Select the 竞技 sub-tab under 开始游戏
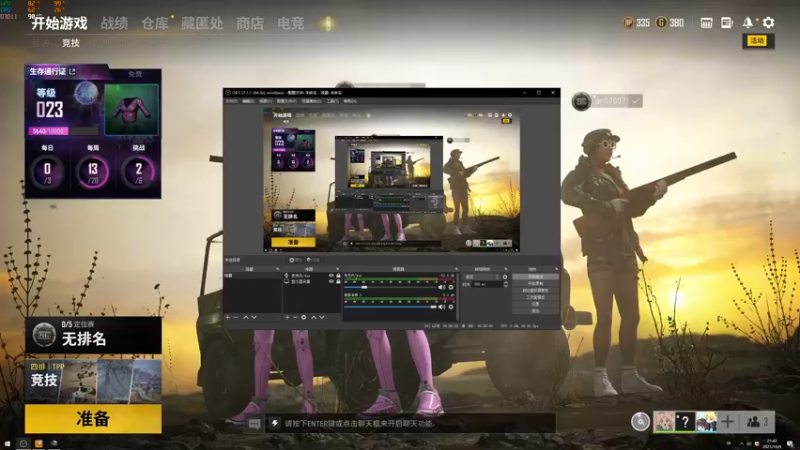800x450 pixels. [x=71, y=43]
